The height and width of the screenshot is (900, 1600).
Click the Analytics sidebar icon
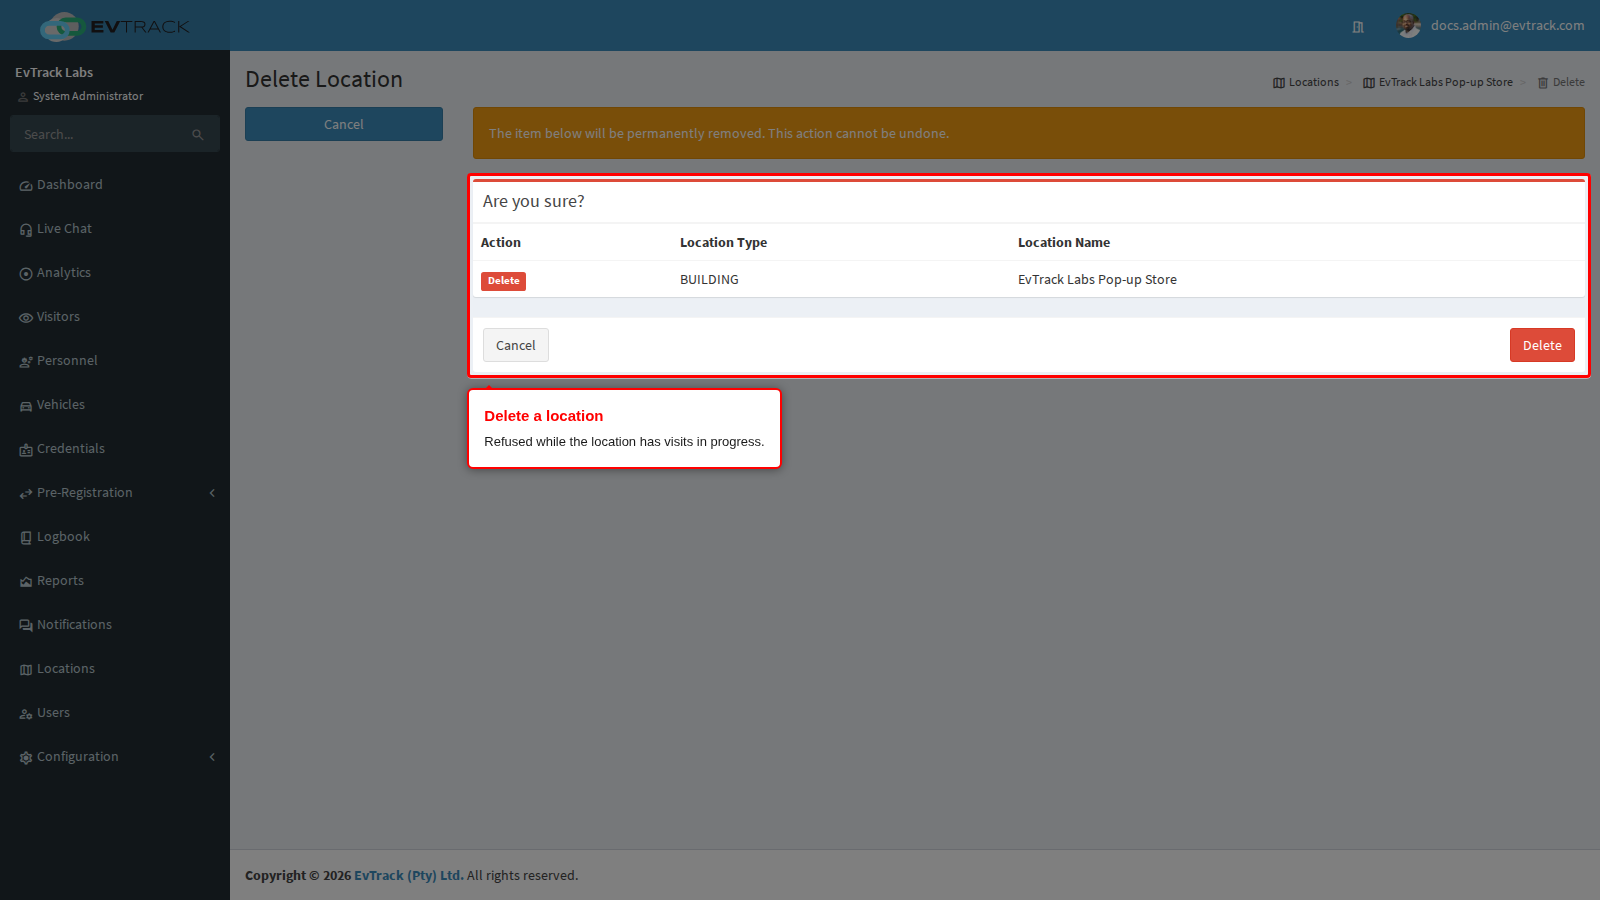(x=26, y=274)
